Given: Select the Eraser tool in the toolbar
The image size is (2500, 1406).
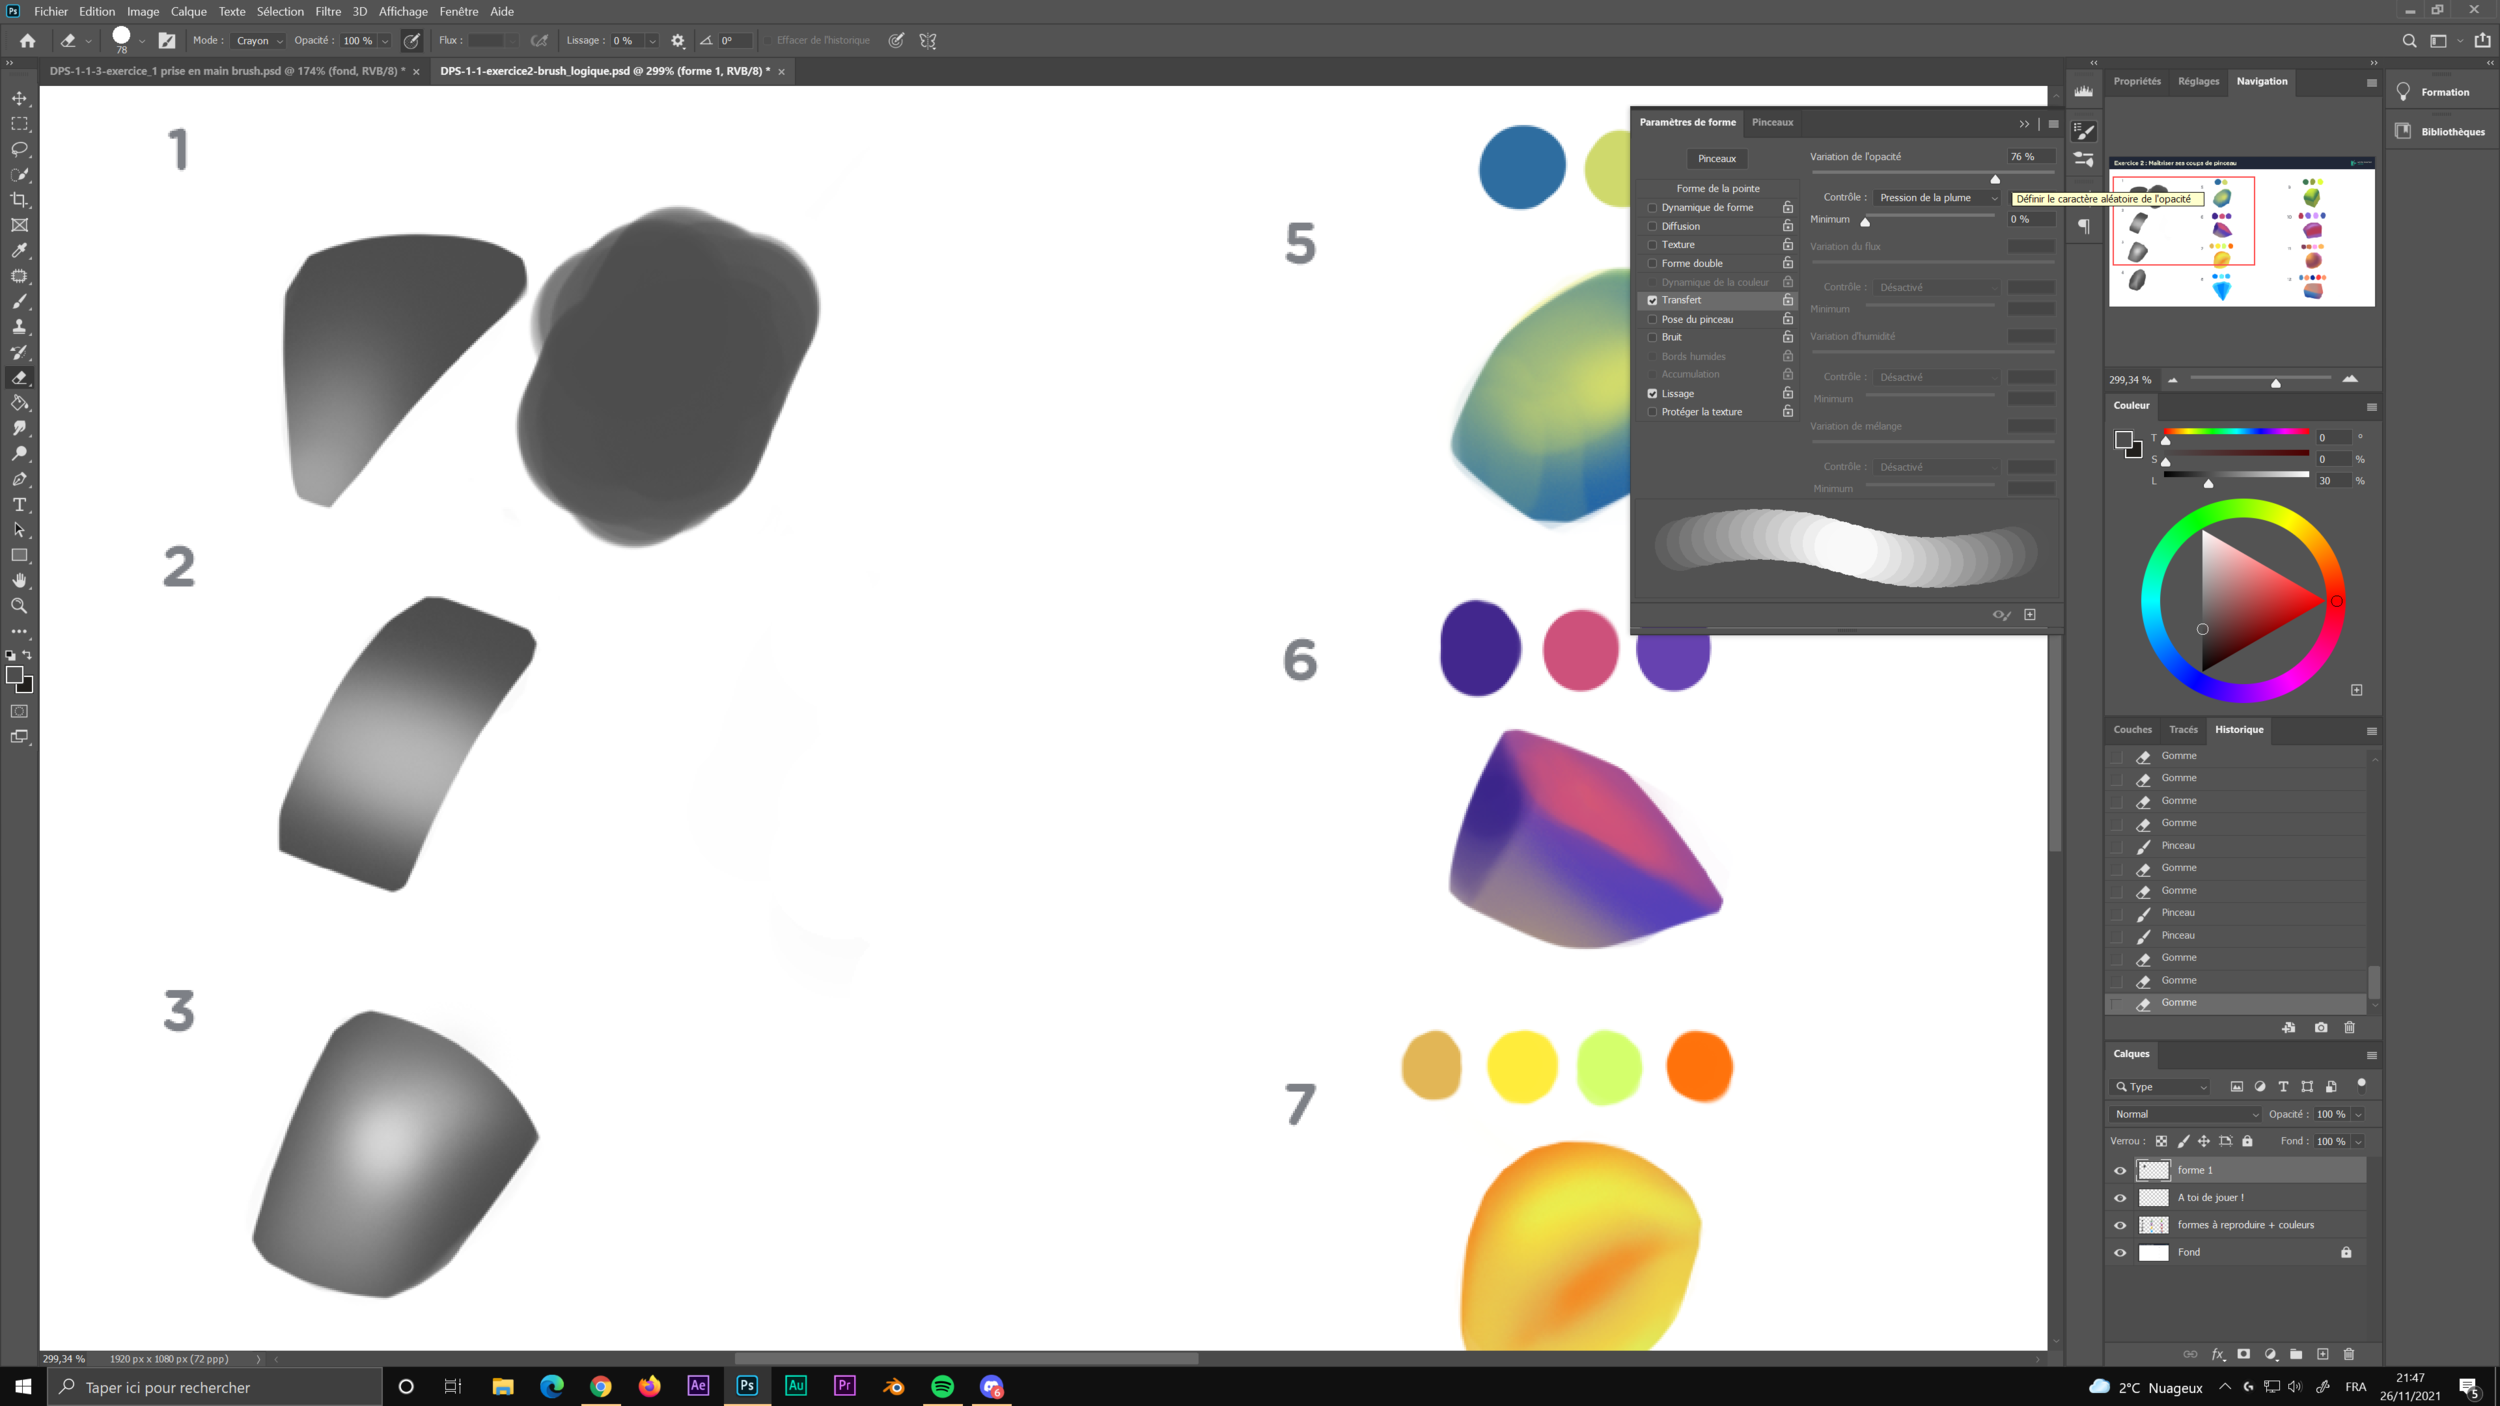Looking at the screenshot, I should [20, 378].
